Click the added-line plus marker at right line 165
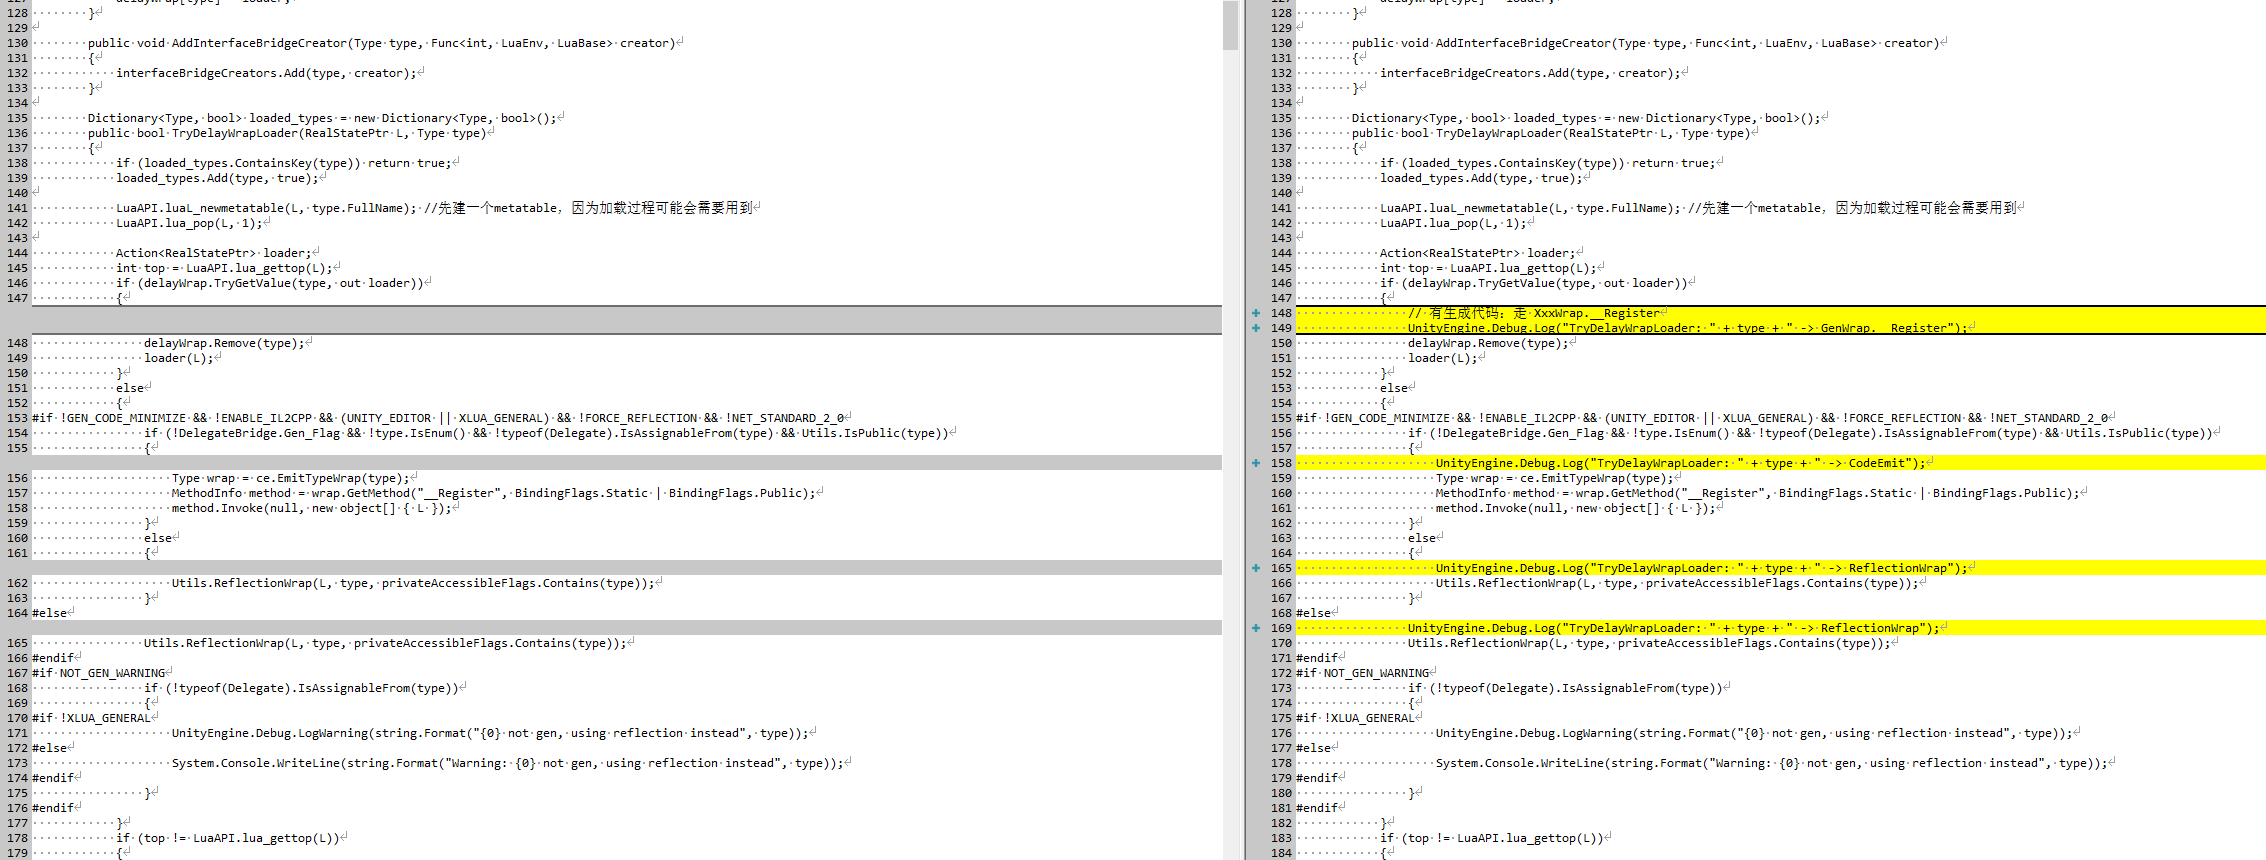Viewport: 2266px width, 860px height. [1256, 568]
